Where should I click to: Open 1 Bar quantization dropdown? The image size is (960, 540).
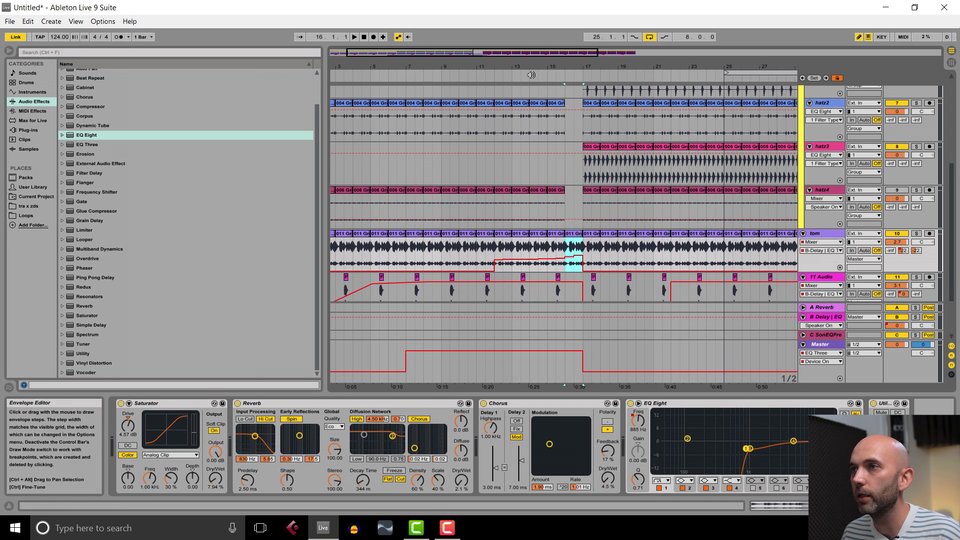[143, 37]
